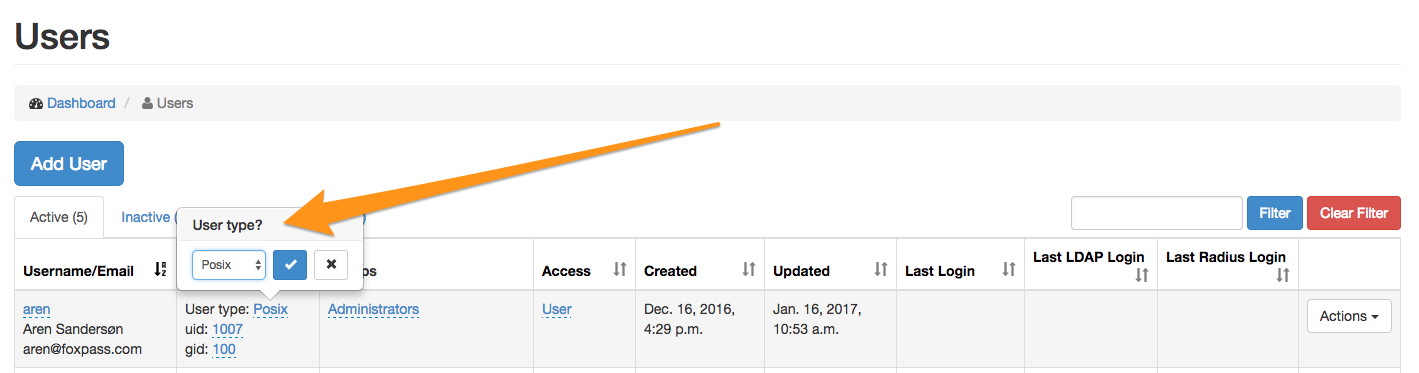1419x373 pixels.
Task: Go to Dashboard breadcrumb link
Action: (81, 103)
